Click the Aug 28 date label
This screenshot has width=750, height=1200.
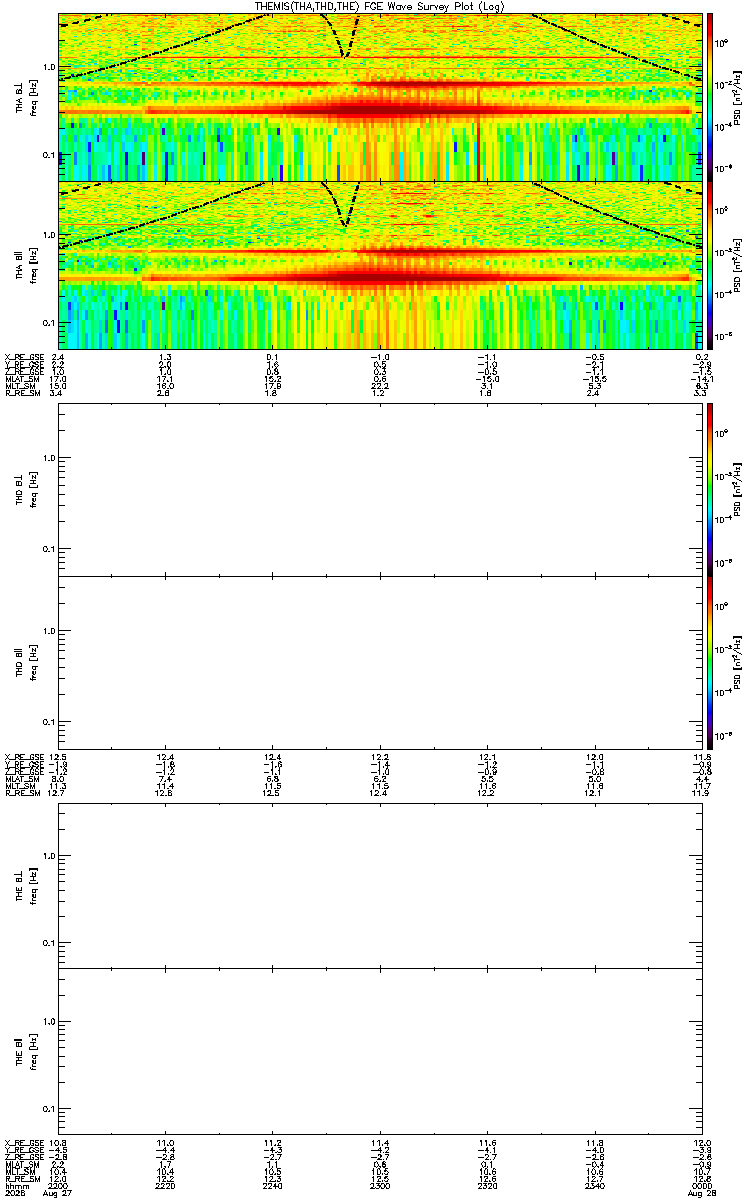[x=699, y=1192]
